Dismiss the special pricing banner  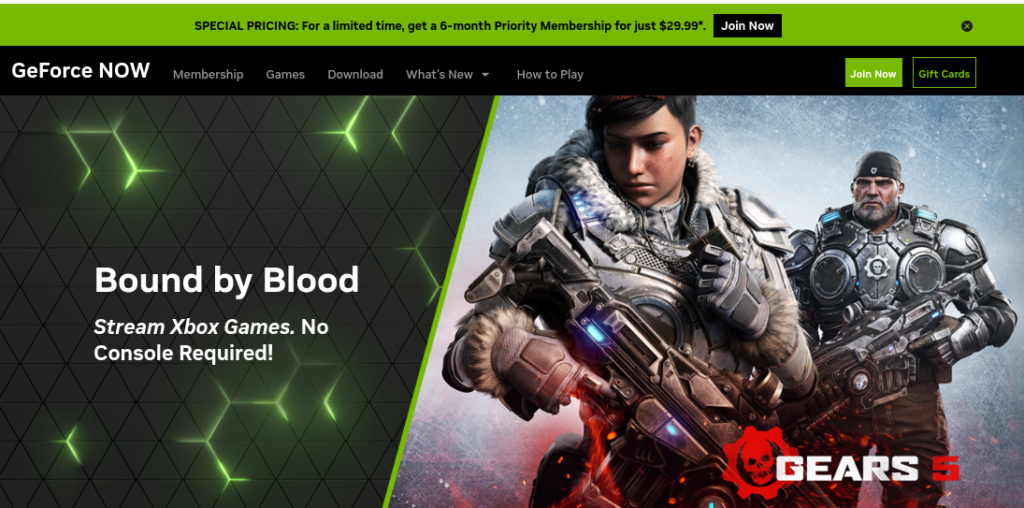[x=967, y=26]
